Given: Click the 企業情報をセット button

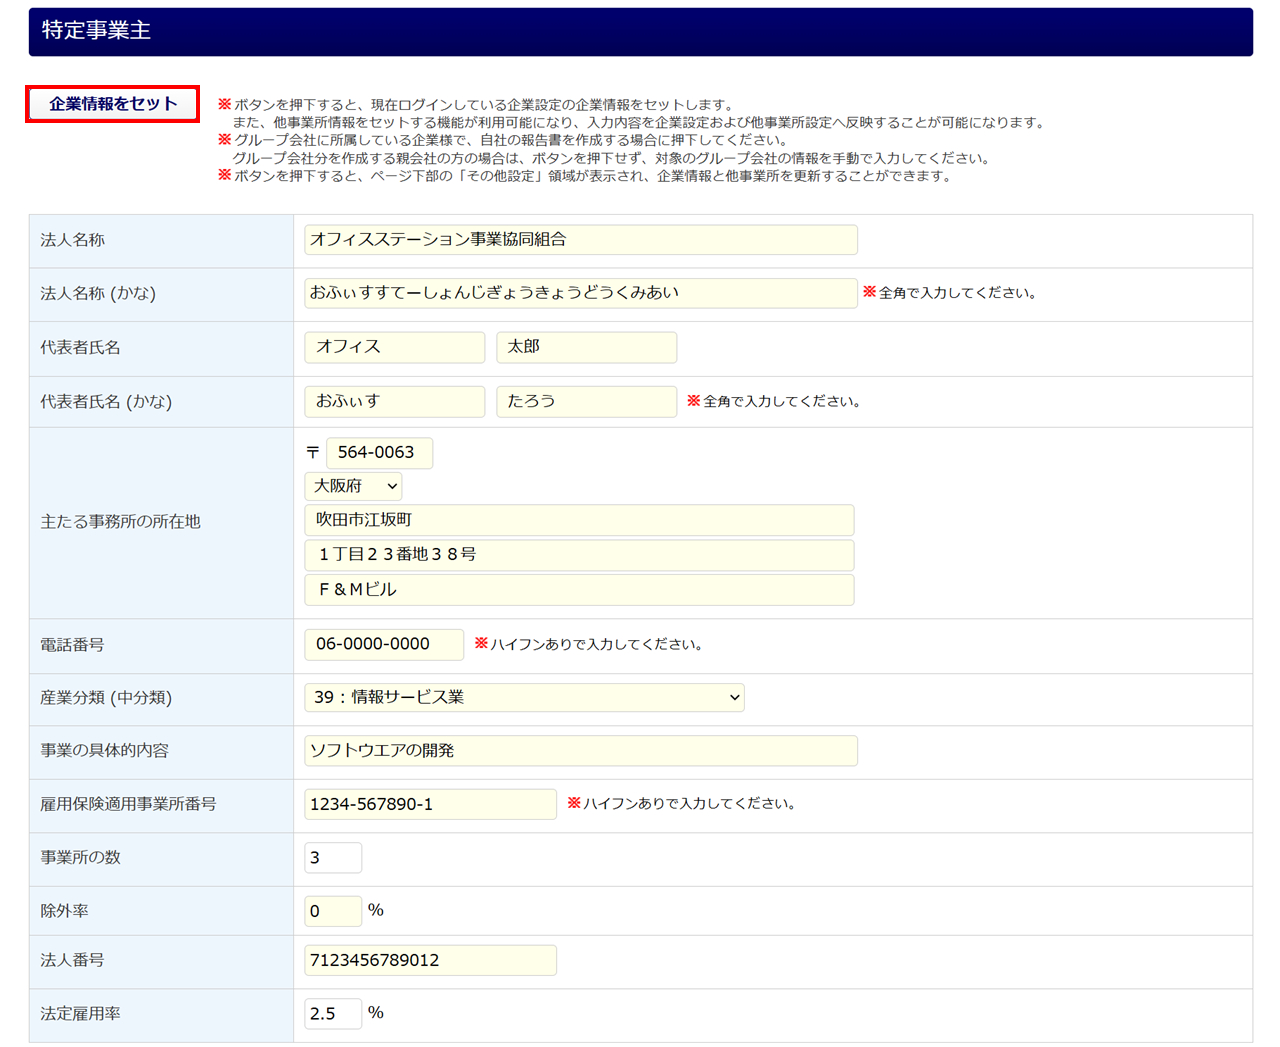Looking at the screenshot, I should [x=112, y=104].
